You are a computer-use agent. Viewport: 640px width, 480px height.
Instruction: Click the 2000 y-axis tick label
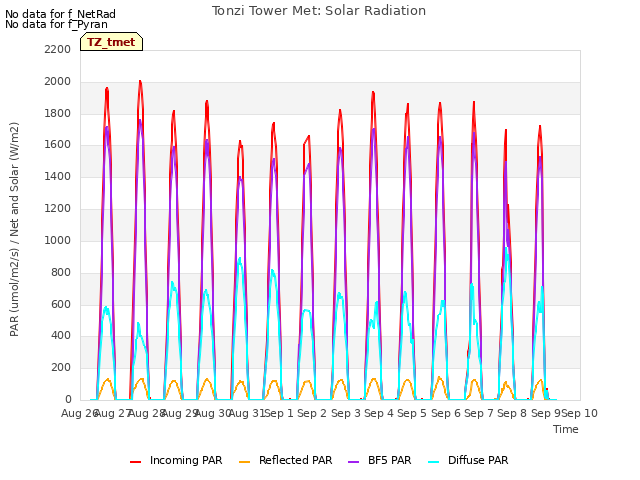pyautogui.click(x=58, y=82)
